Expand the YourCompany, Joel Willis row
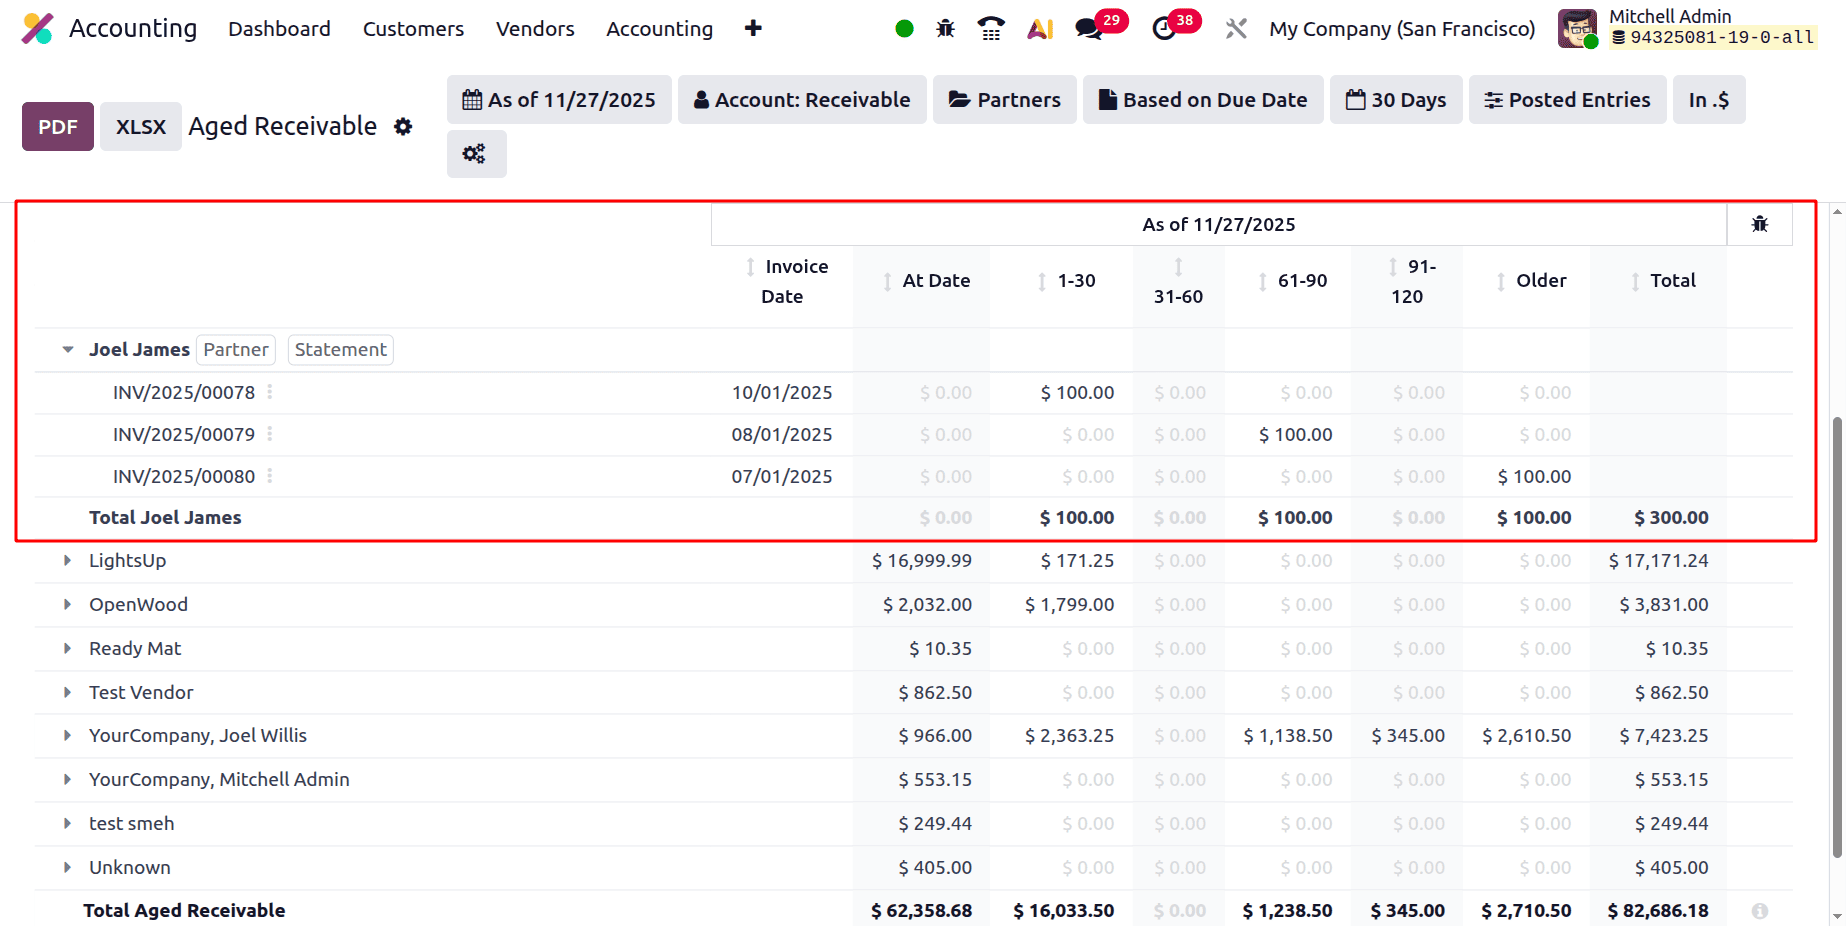 tap(67, 736)
